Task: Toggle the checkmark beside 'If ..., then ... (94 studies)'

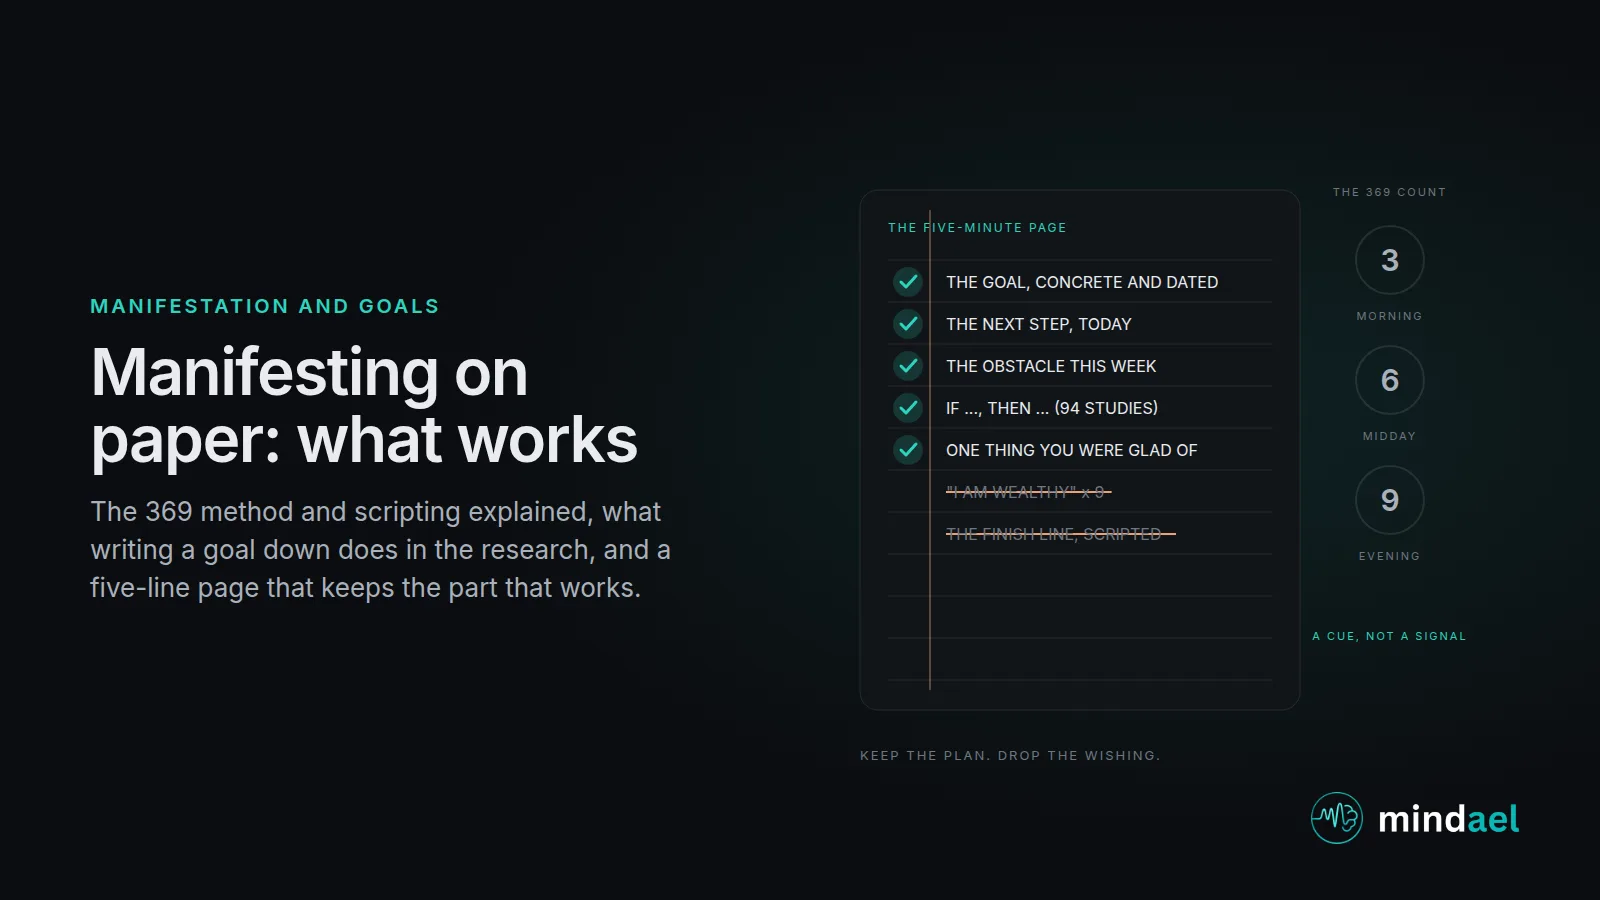Action: (x=908, y=408)
